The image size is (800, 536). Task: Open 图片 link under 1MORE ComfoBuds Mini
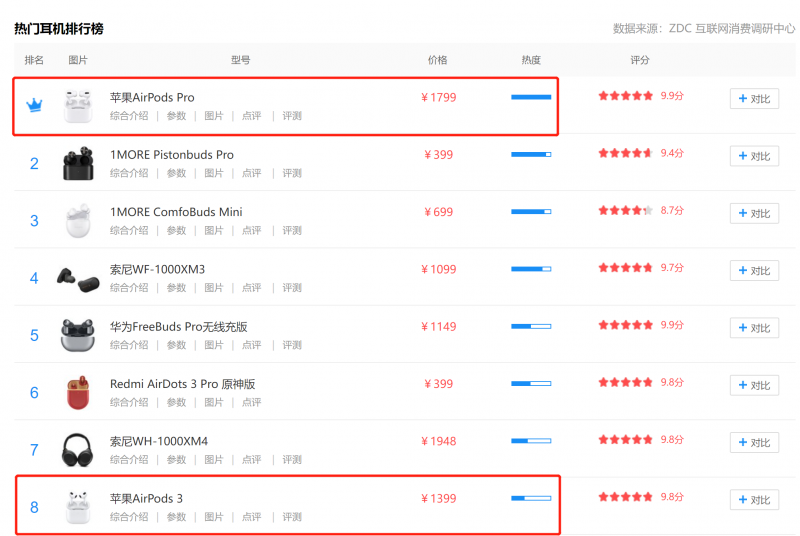pyautogui.click(x=214, y=230)
